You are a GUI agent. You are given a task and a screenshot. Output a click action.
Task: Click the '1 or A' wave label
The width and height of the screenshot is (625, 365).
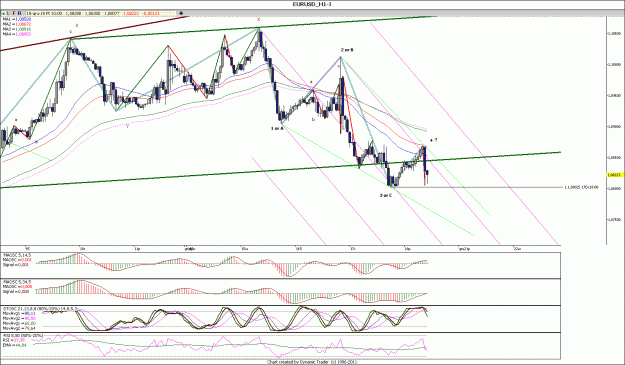point(277,128)
